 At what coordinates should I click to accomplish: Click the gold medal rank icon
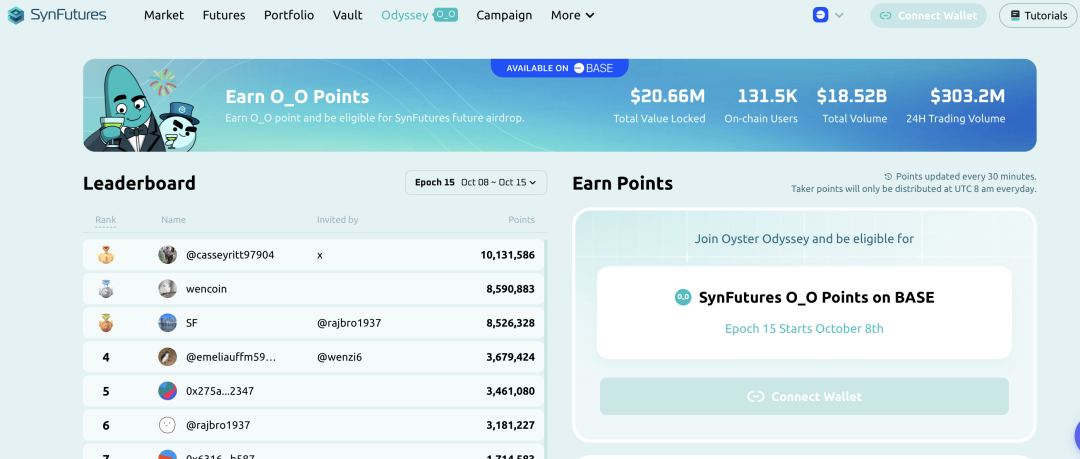pyautogui.click(x=105, y=255)
